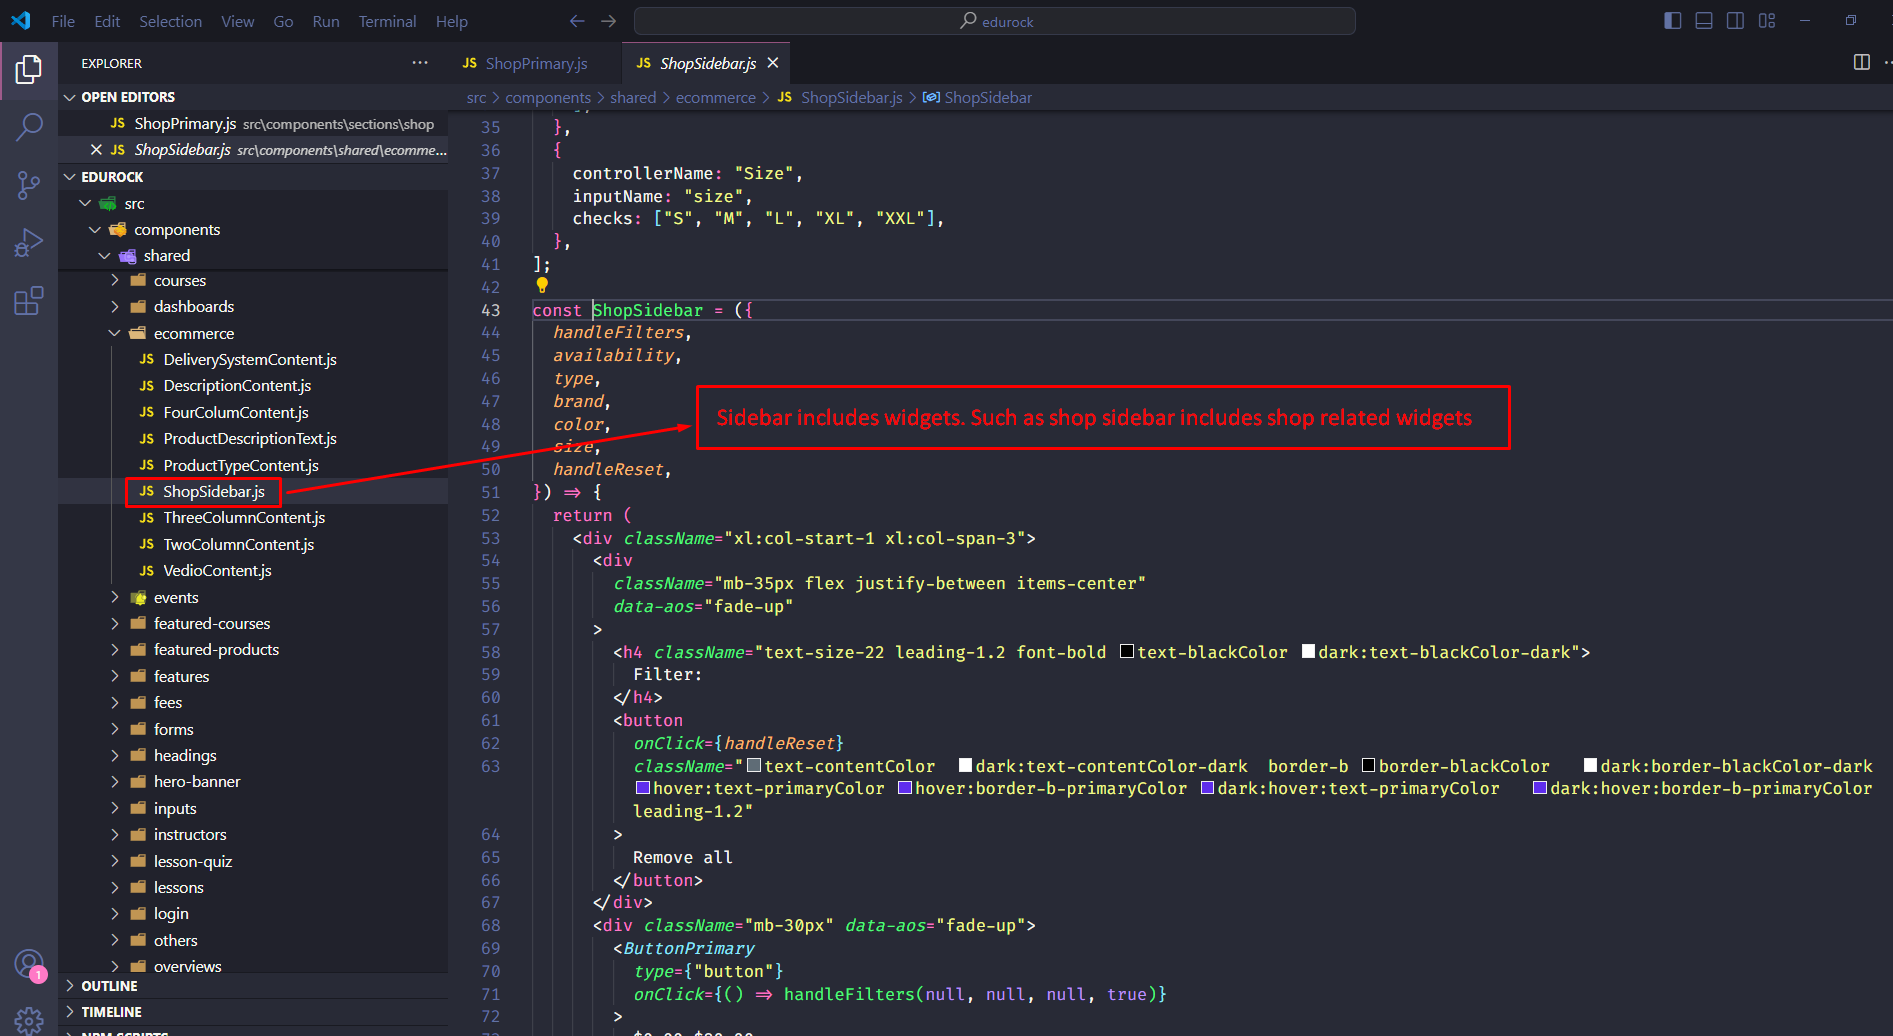
Task: Open the Run menu
Action: pos(326,21)
